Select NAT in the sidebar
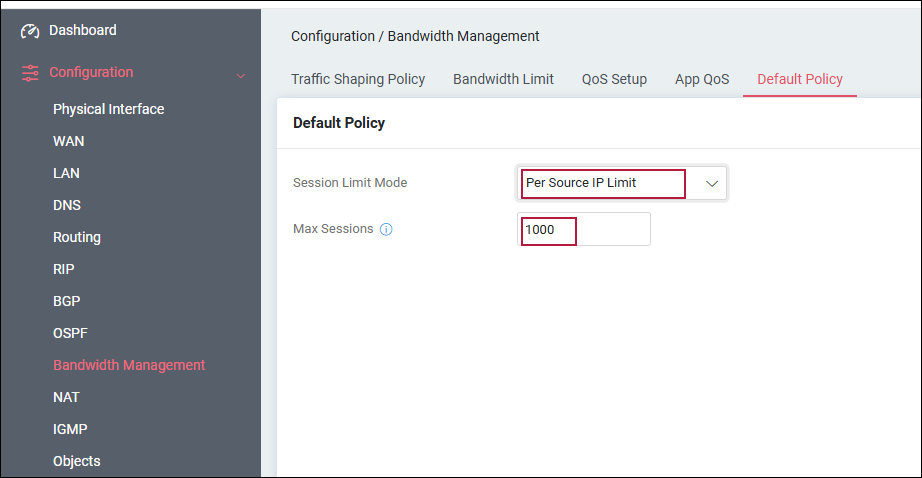 66,397
